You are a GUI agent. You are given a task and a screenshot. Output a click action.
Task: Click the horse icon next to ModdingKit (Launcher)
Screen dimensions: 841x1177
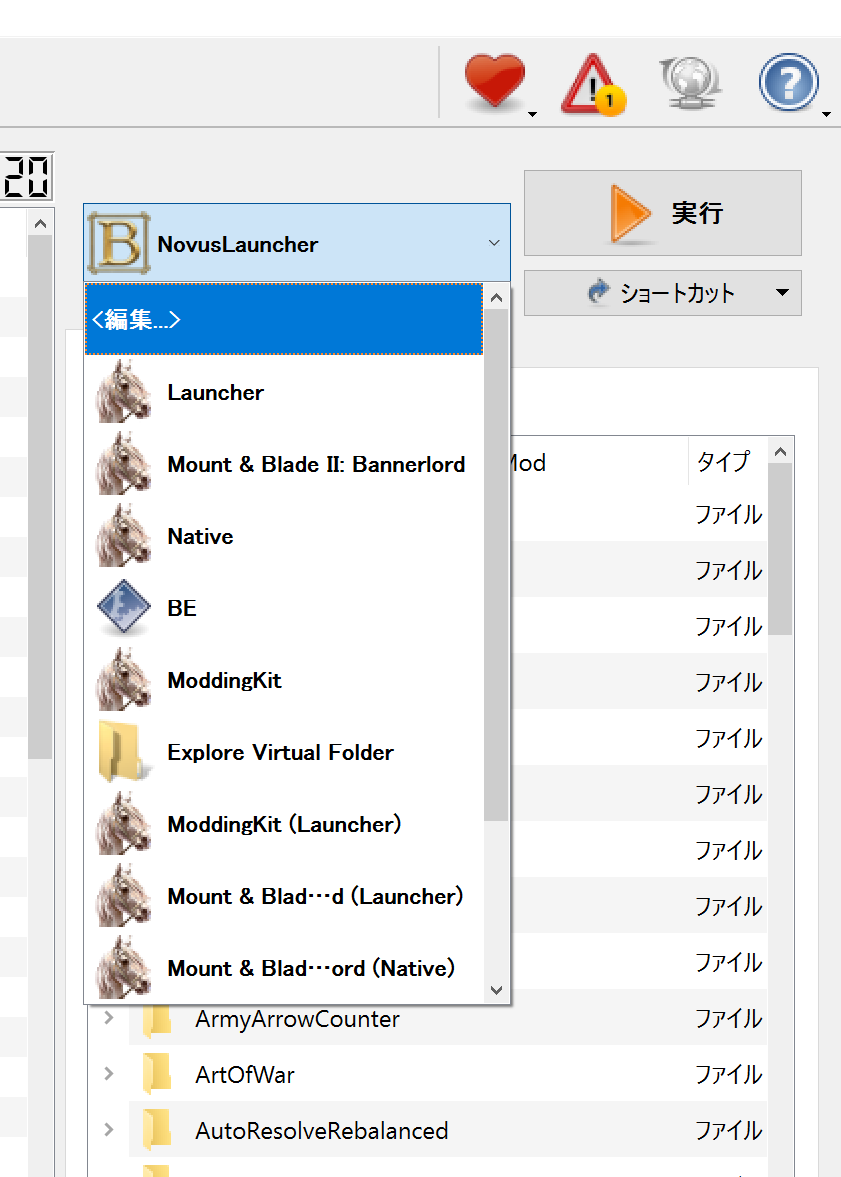click(x=124, y=823)
